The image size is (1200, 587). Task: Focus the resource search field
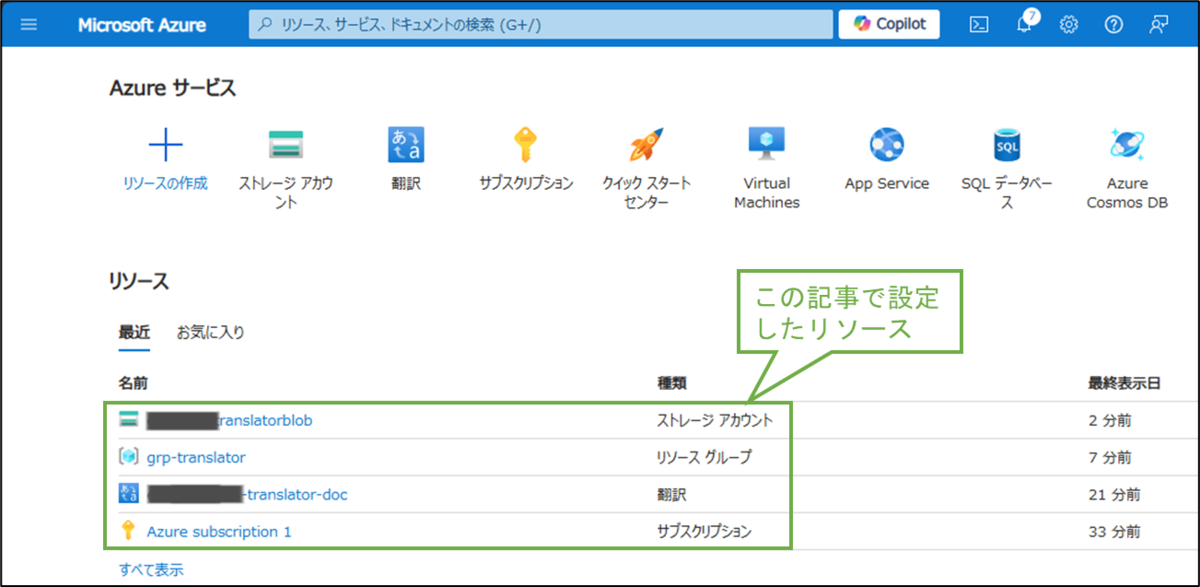[x=541, y=25]
